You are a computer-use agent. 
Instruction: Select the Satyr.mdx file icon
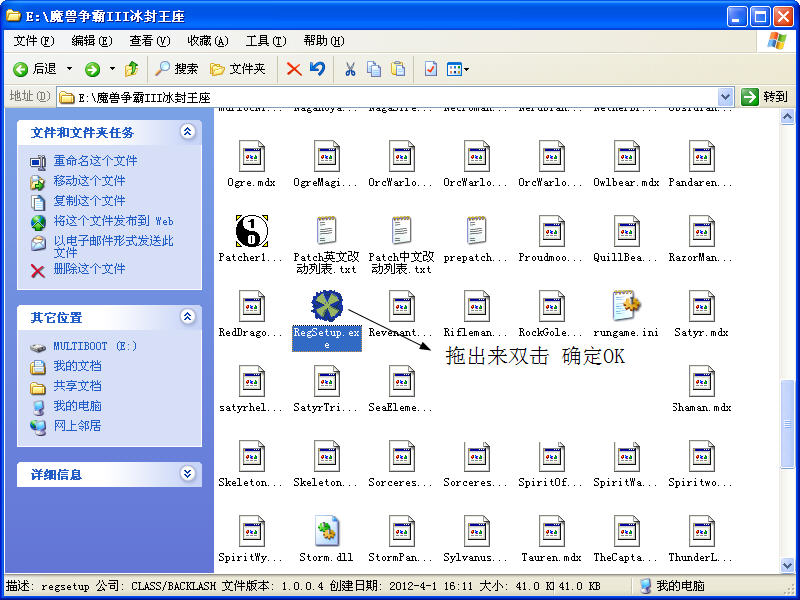[x=702, y=306]
